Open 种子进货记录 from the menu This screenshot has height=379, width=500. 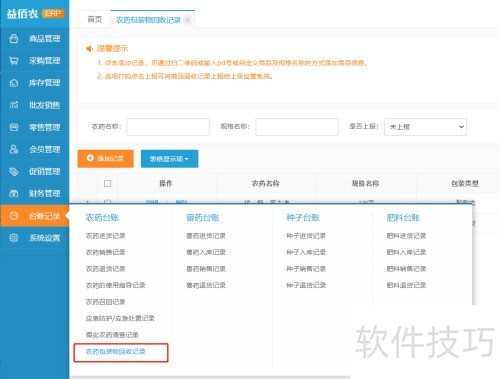pos(306,236)
